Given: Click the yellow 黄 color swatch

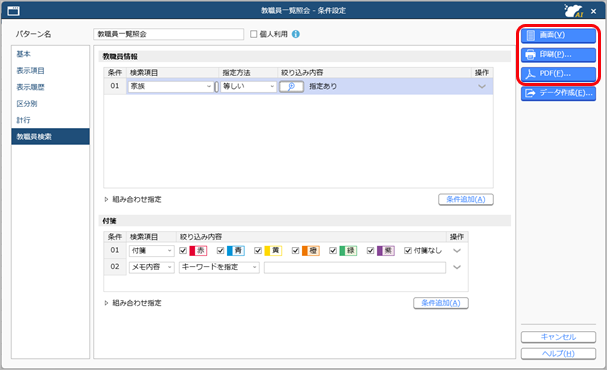Looking at the screenshot, I should (273, 251).
